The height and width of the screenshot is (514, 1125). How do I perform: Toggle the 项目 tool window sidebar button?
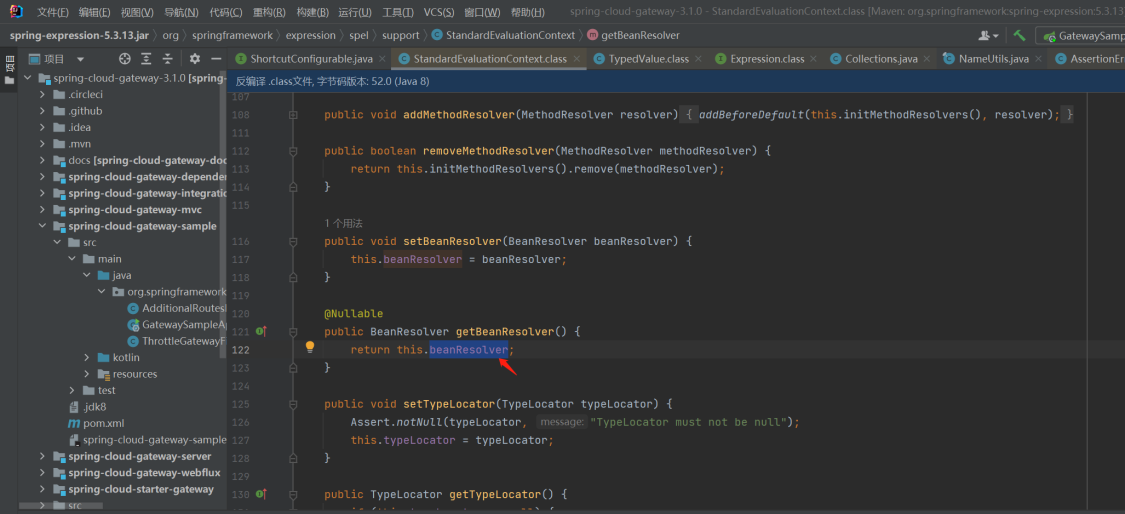pyautogui.click(x=9, y=72)
